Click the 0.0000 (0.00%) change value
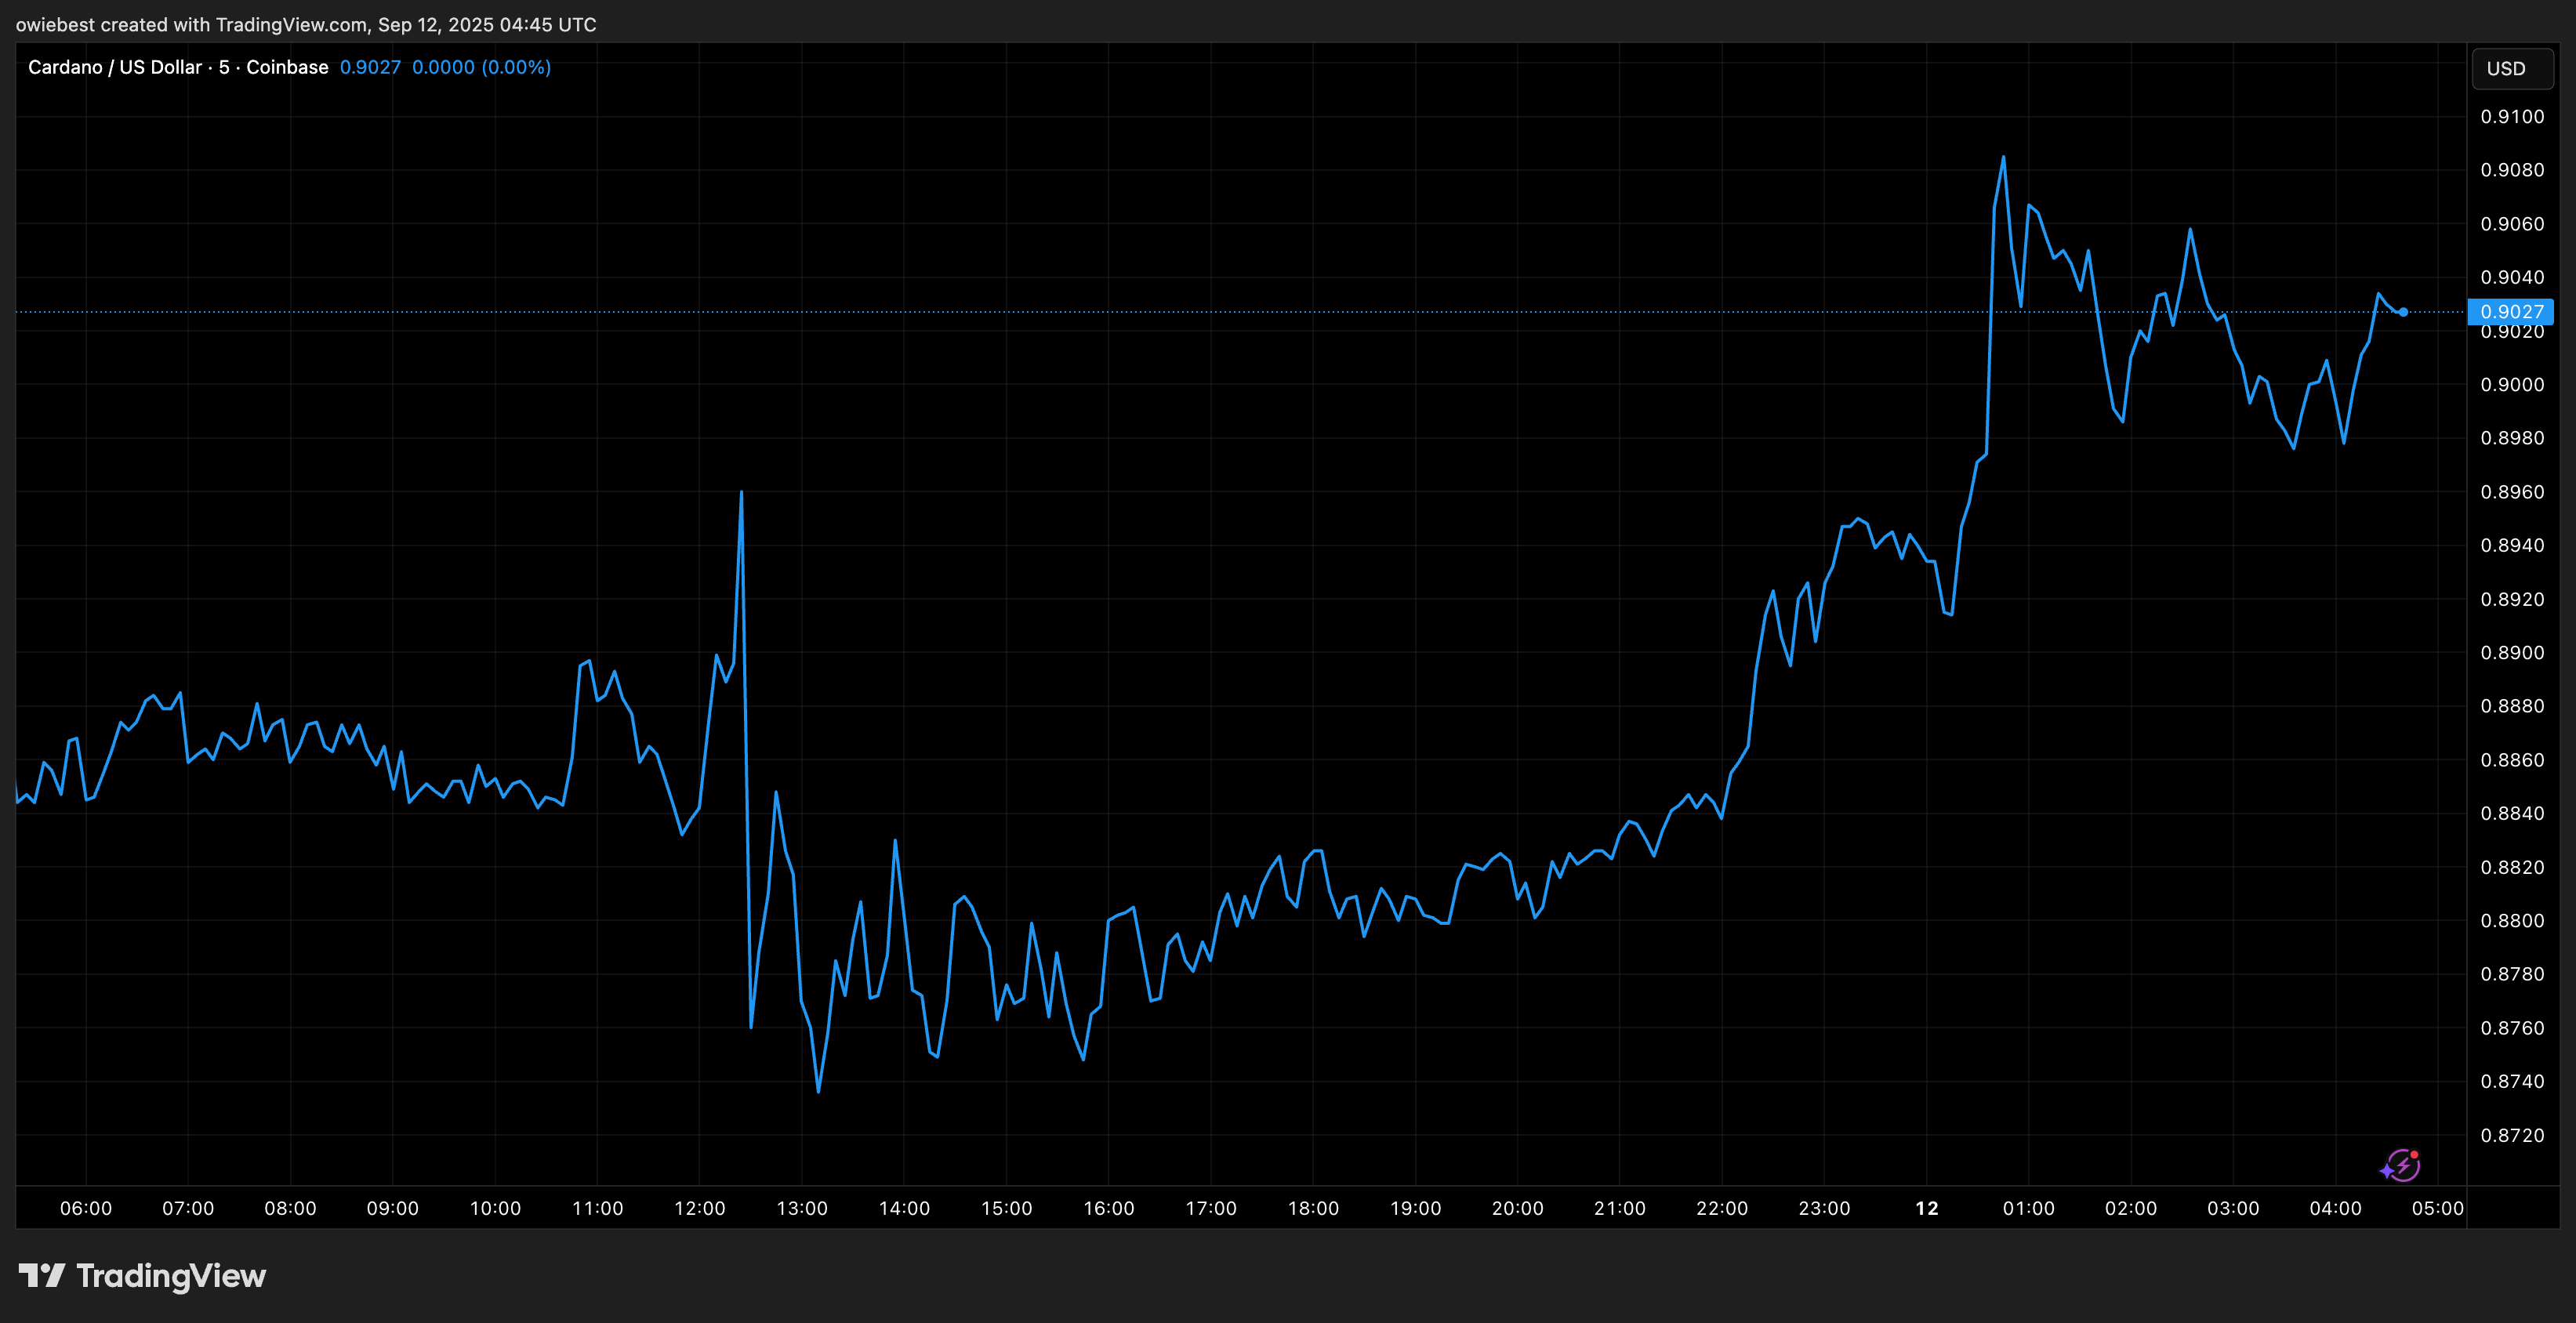 (x=481, y=67)
